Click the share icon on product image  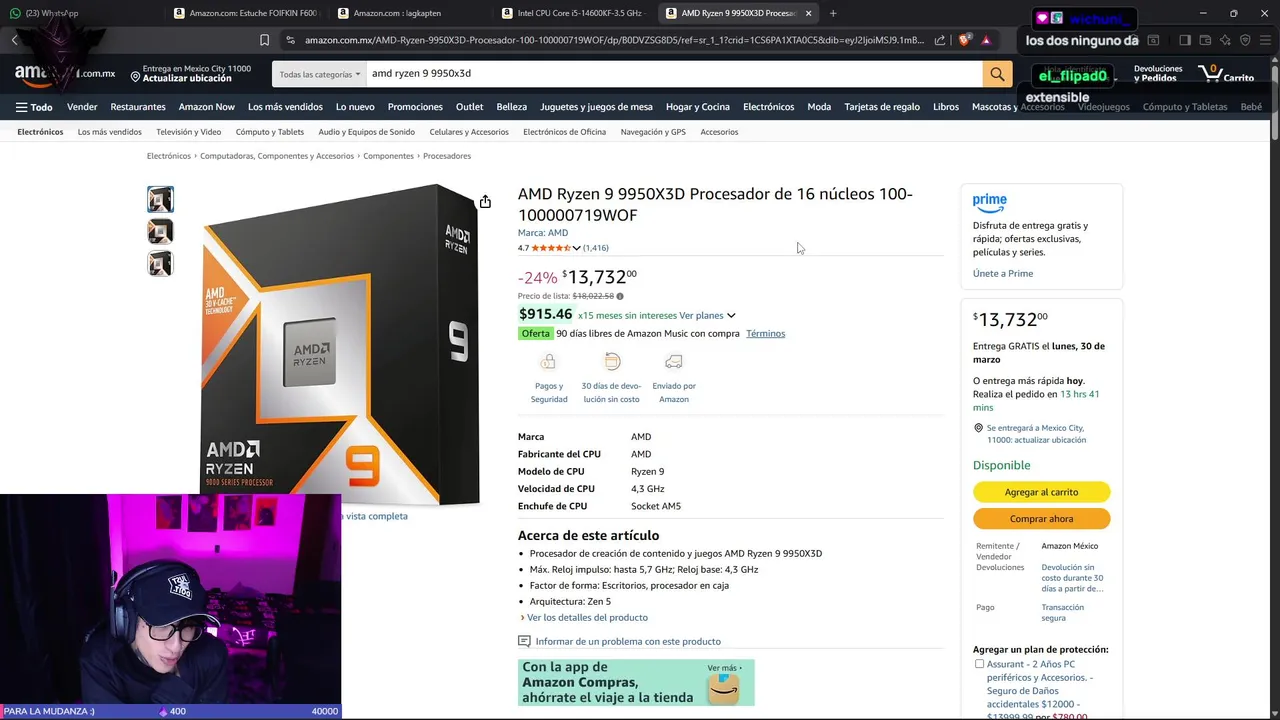click(485, 202)
